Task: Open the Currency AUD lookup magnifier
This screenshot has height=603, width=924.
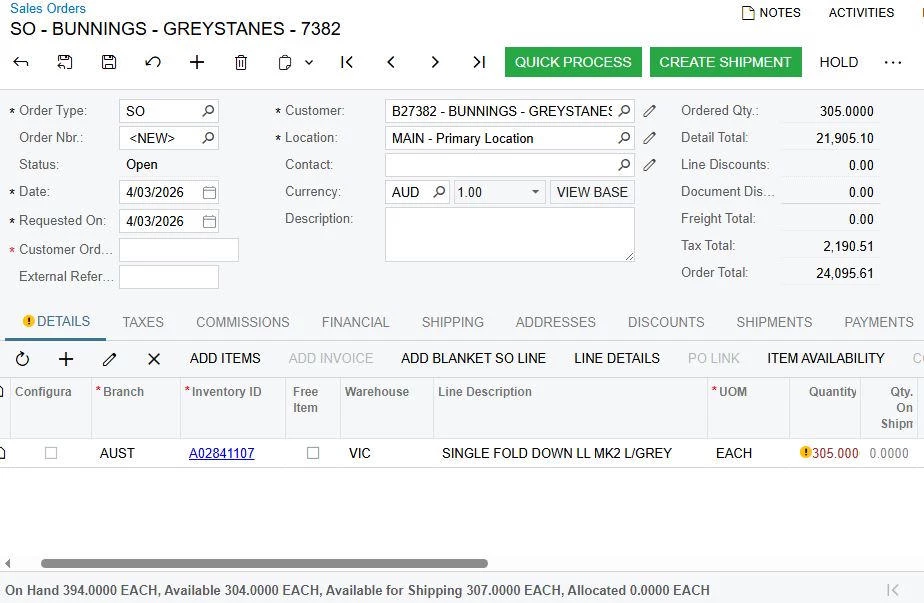Action: [439, 192]
